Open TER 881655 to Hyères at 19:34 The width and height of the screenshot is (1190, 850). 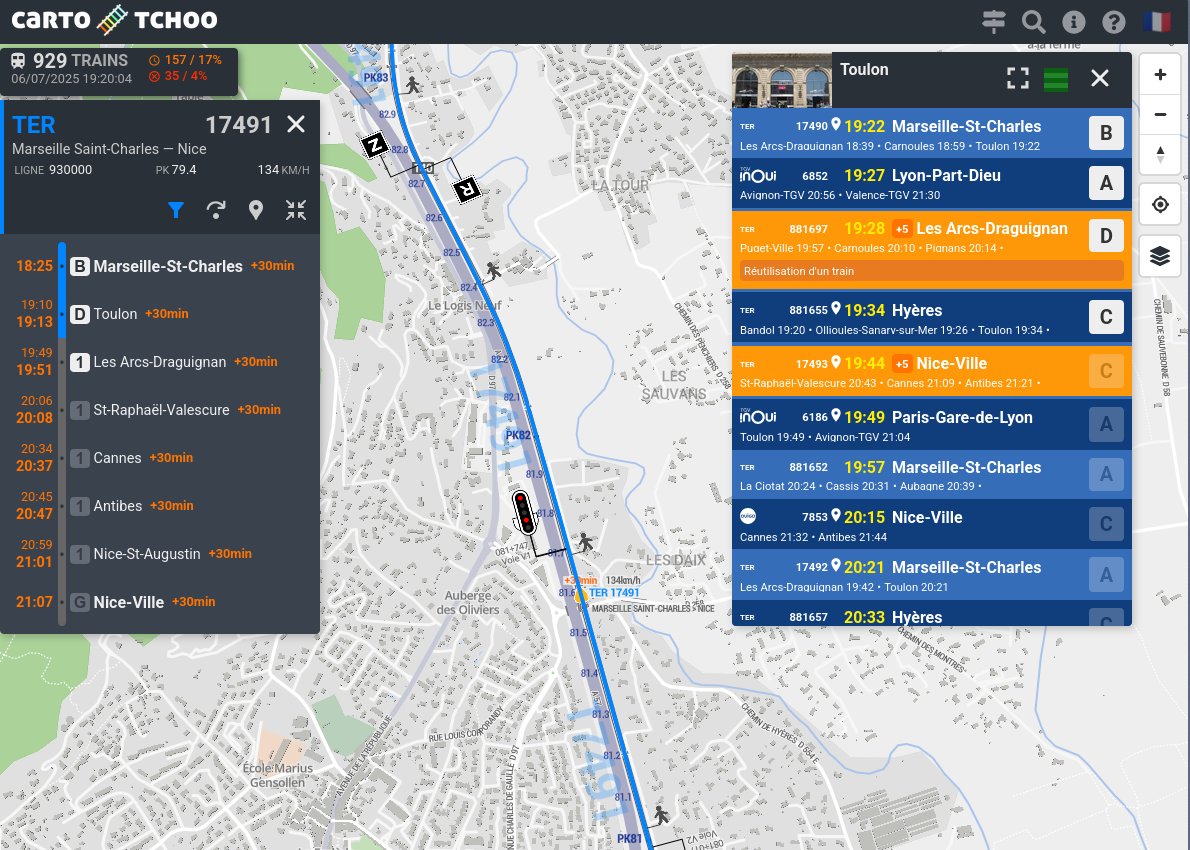[x=931, y=318]
